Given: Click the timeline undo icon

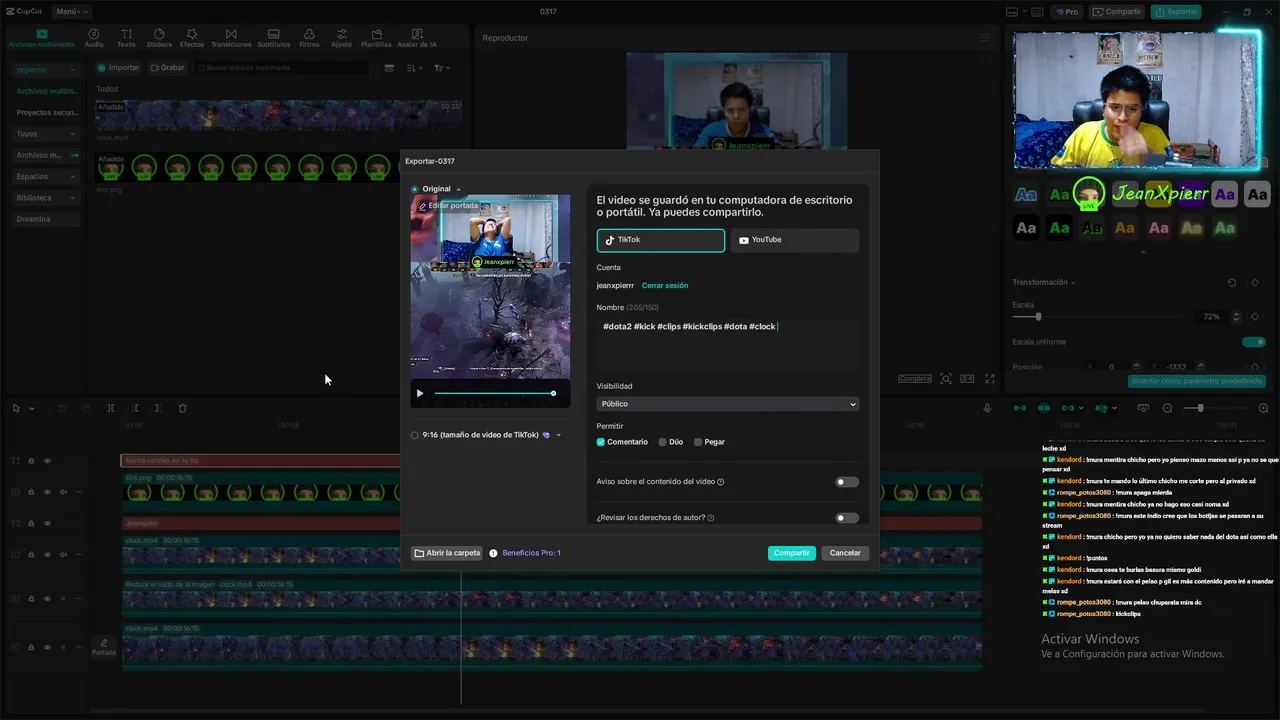Looking at the screenshot, I should (x=62, y=408).
